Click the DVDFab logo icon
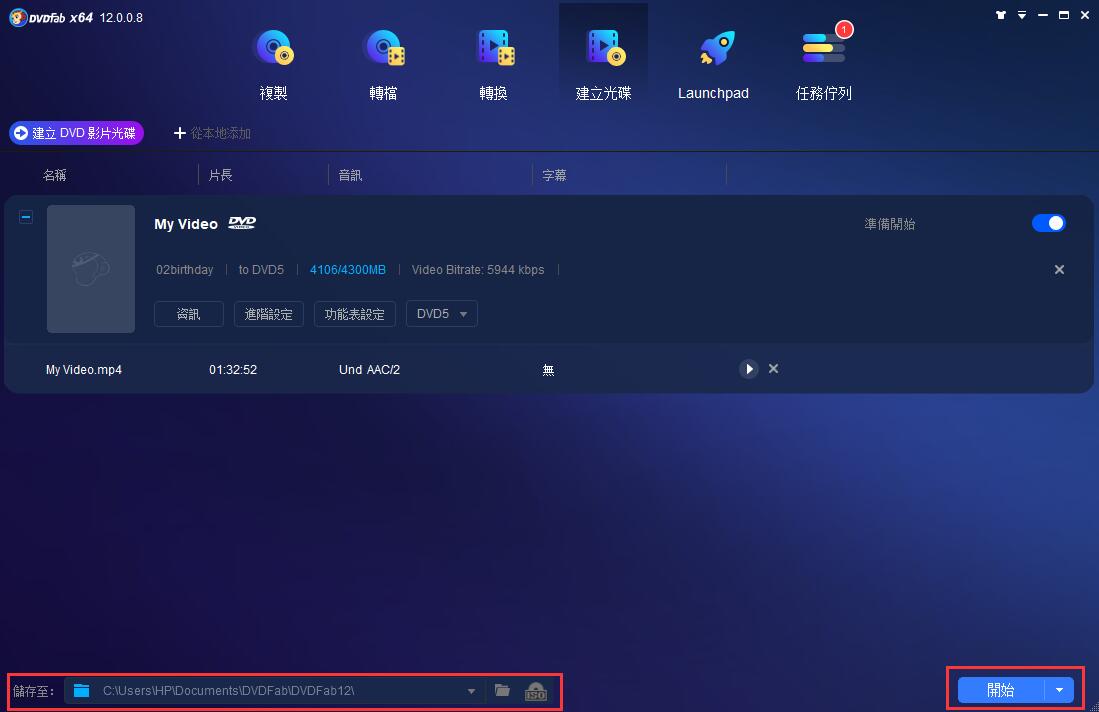 [18, 17]
